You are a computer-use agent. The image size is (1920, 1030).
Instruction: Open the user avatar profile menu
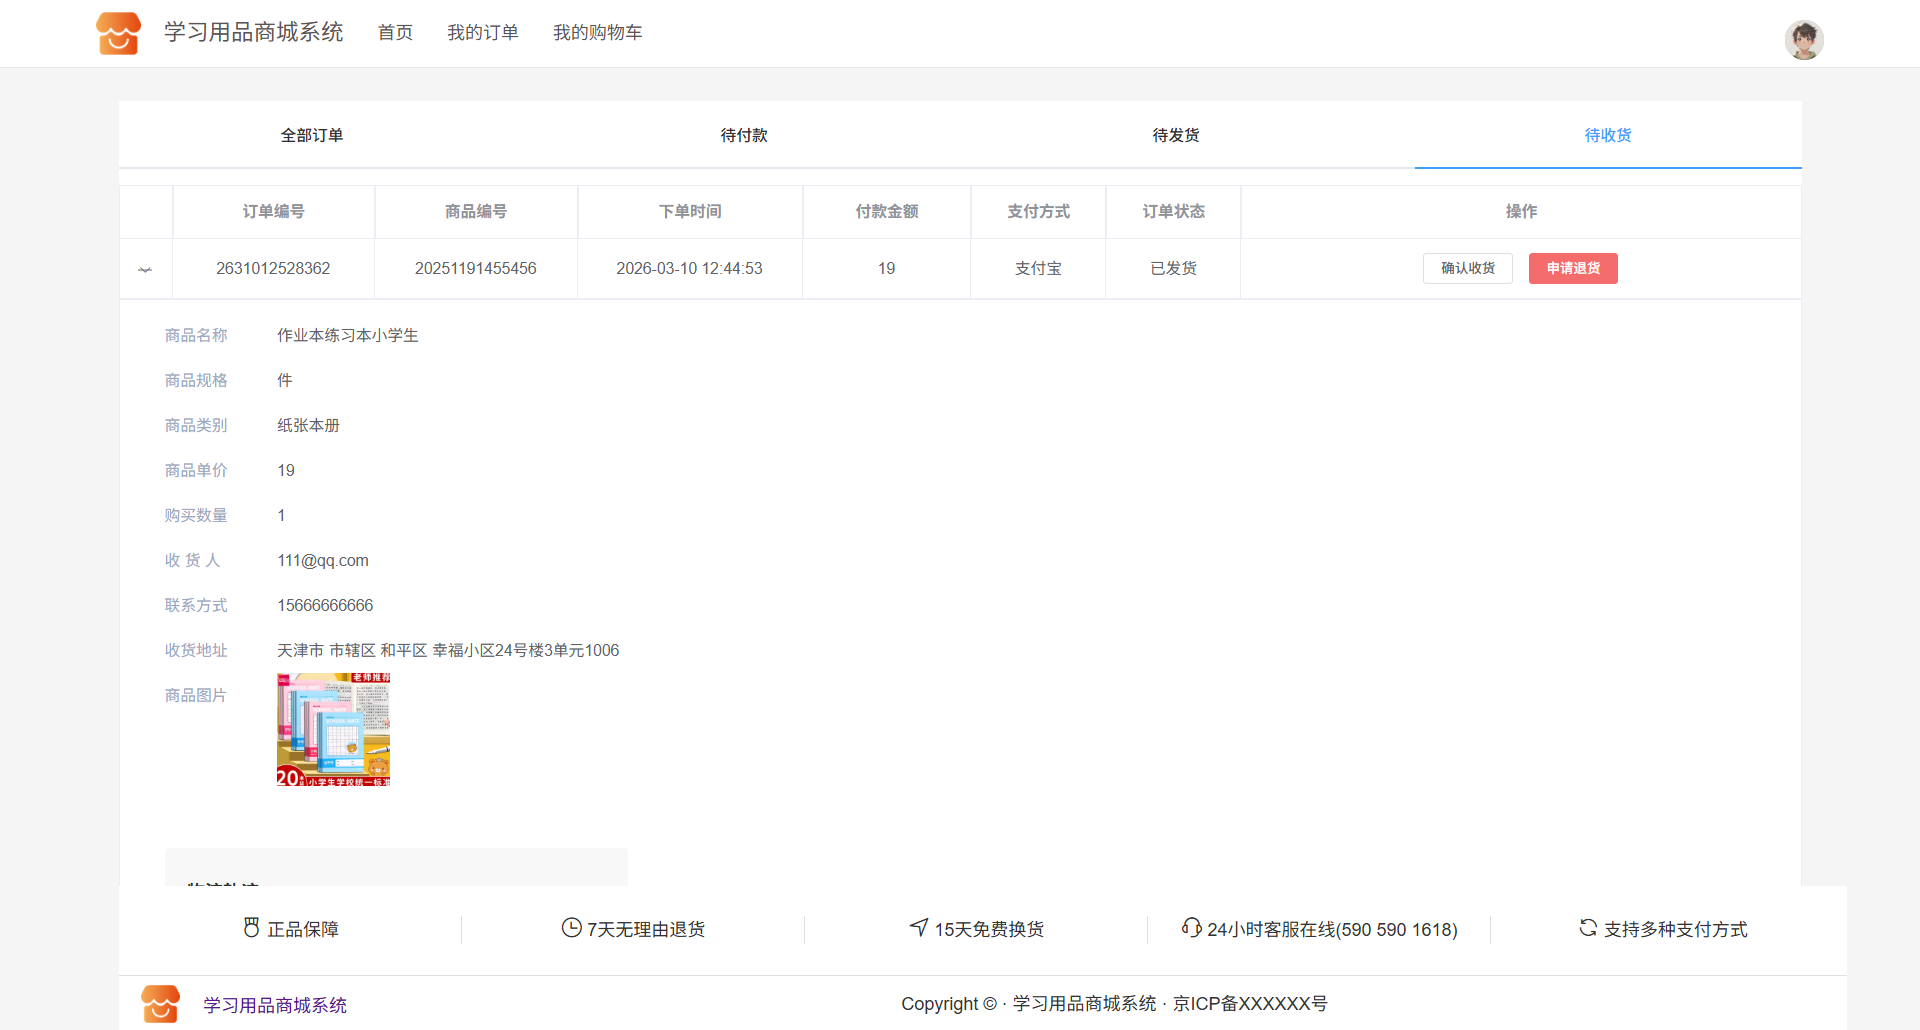[1803, 40]
